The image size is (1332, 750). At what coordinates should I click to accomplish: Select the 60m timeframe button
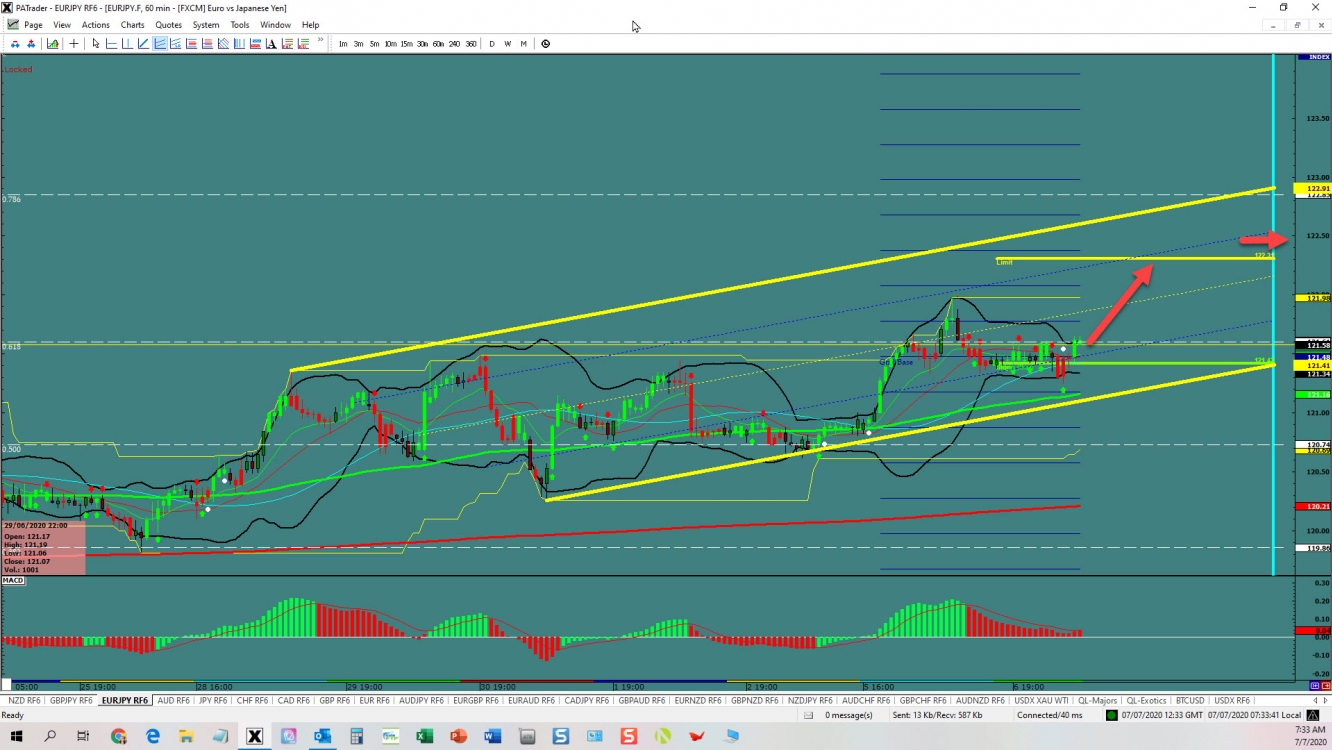point(439,44)
